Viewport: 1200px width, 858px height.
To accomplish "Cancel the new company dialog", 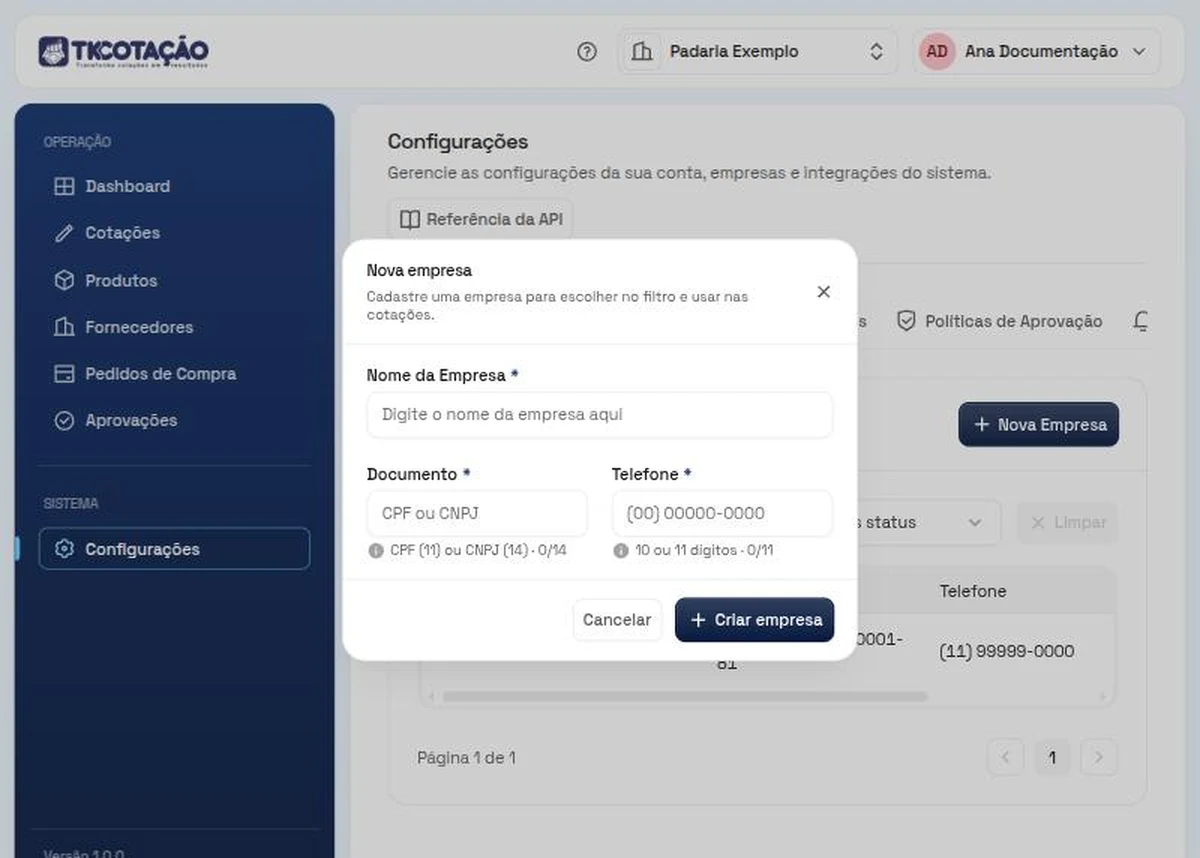I will (617, 620).
